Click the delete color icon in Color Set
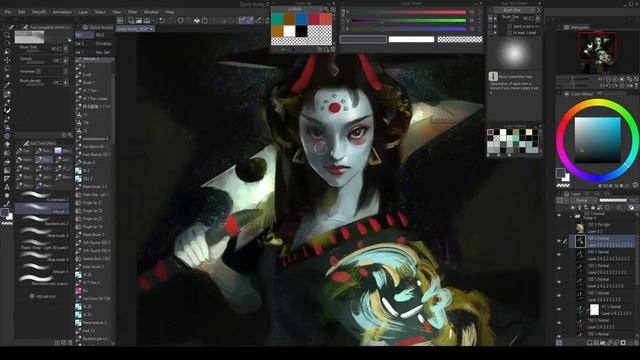 [333, 49]
